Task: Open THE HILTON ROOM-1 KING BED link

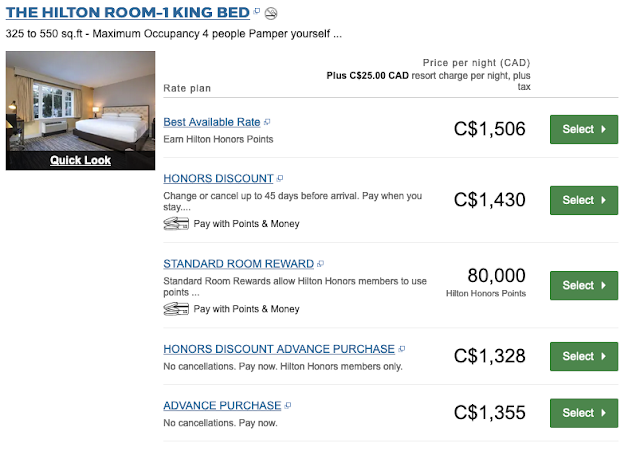Action: point(127,12)
